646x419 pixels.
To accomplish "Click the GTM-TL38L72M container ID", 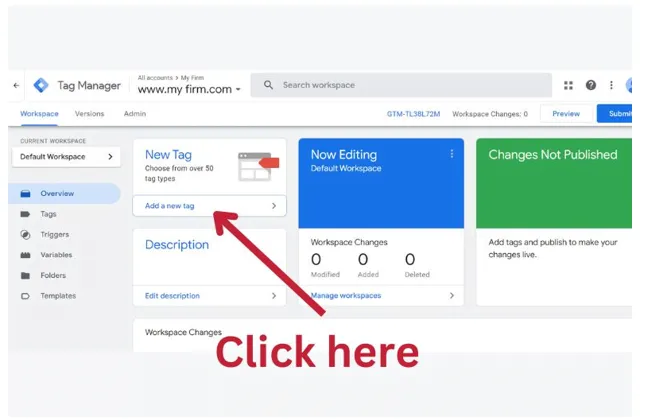I will tap(413, 114).
